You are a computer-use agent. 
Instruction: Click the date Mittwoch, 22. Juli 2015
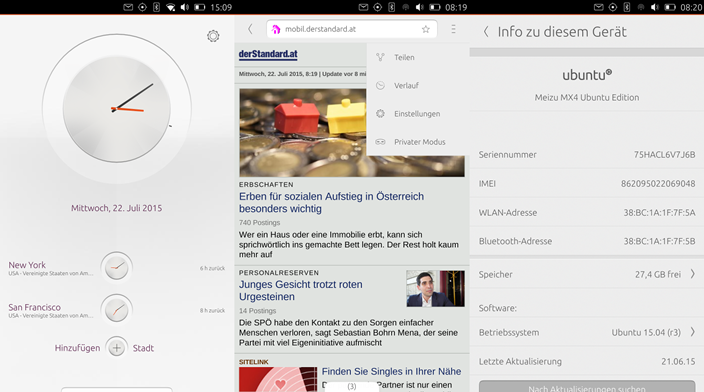pos(116,208)
